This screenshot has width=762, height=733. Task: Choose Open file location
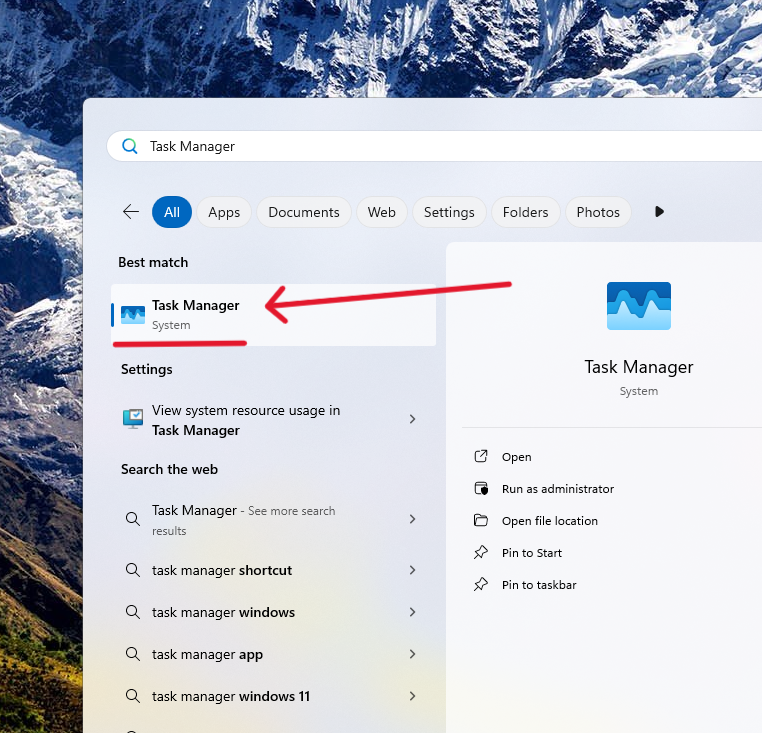click(550, 521)
